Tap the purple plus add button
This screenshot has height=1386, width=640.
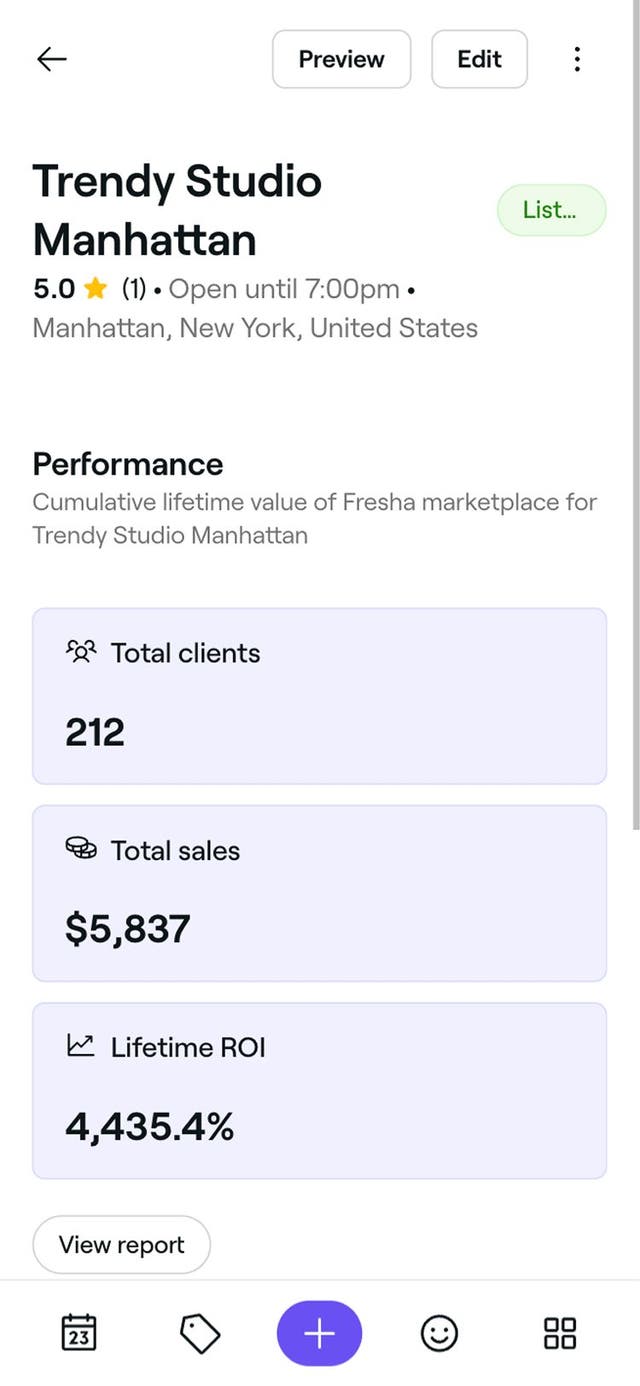[319, 1333]
